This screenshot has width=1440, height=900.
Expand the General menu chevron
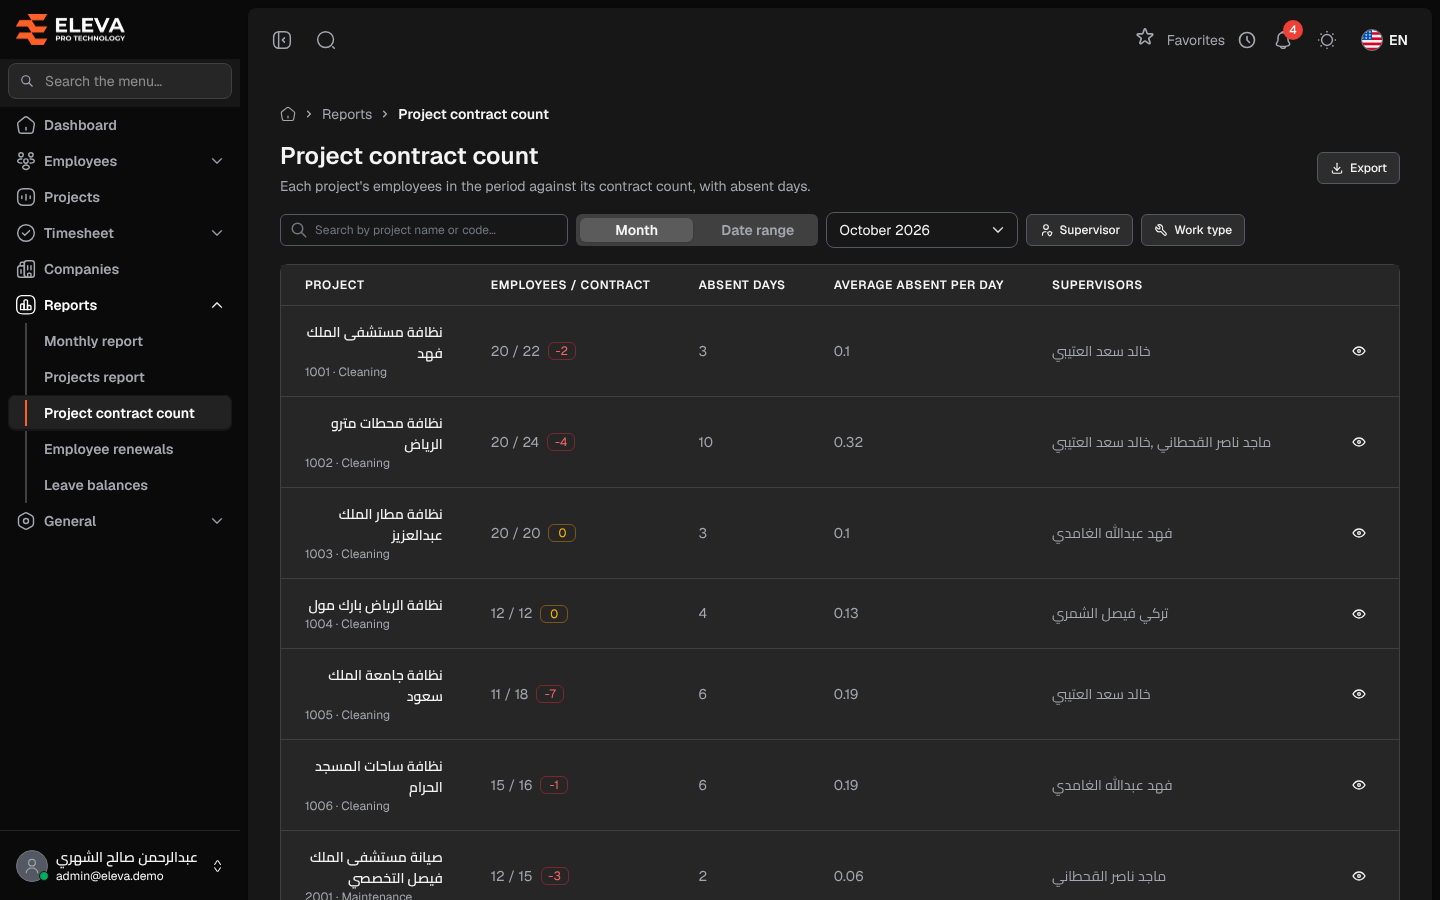(x=217, y=521)
